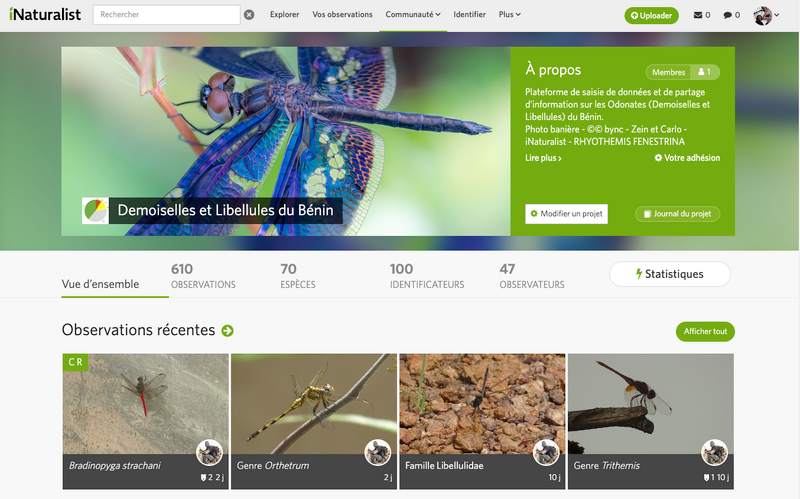
Task: Click into the Rechercher search field
Action: (166, 15)
